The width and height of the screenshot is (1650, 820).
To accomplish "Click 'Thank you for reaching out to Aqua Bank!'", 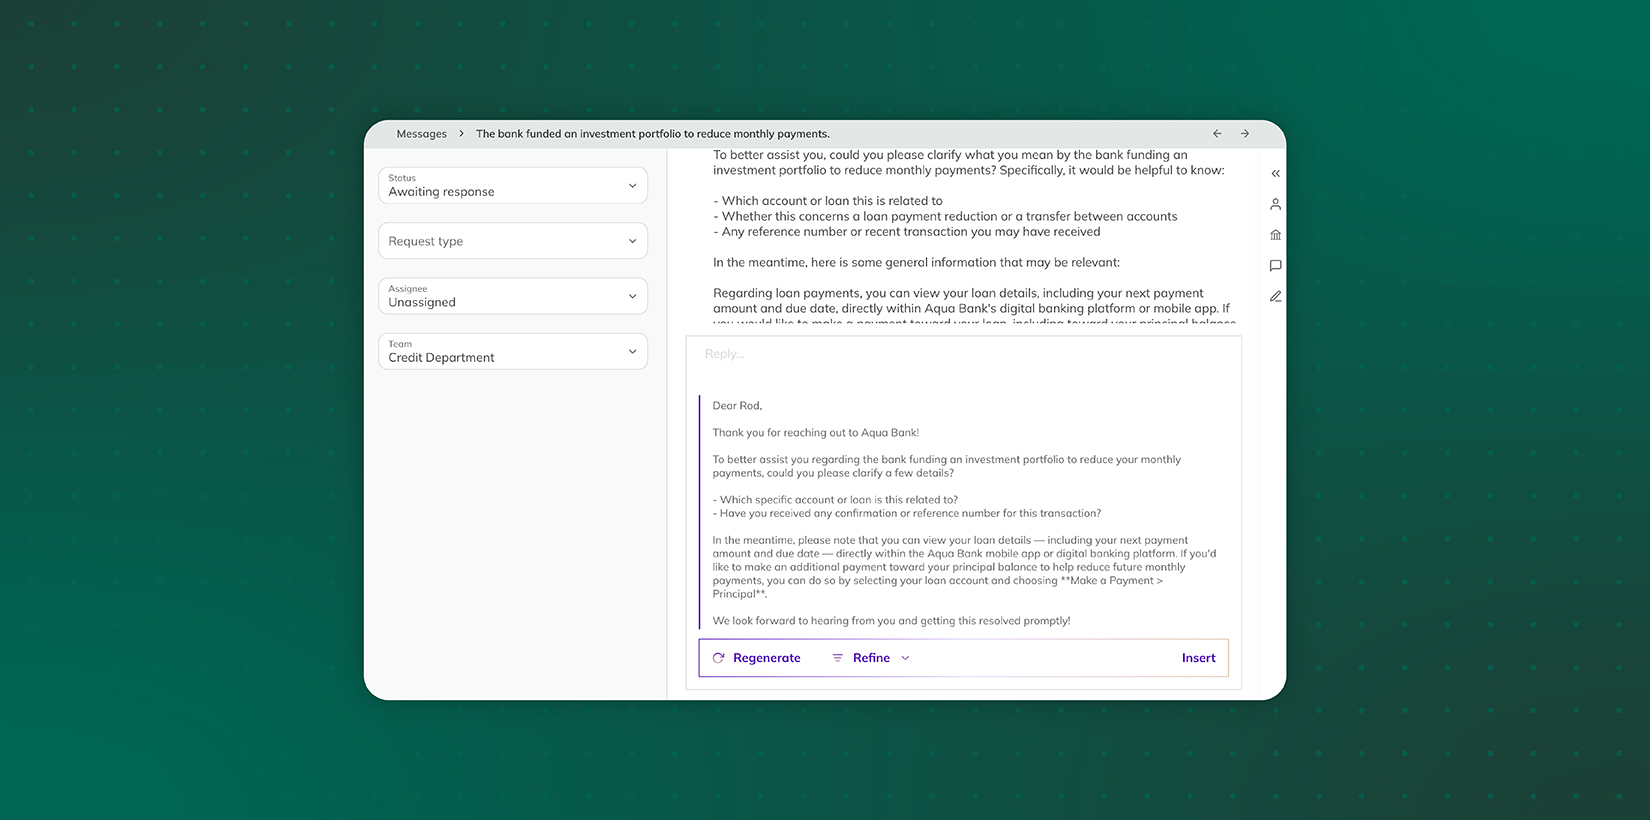I will tap(815, 433).
